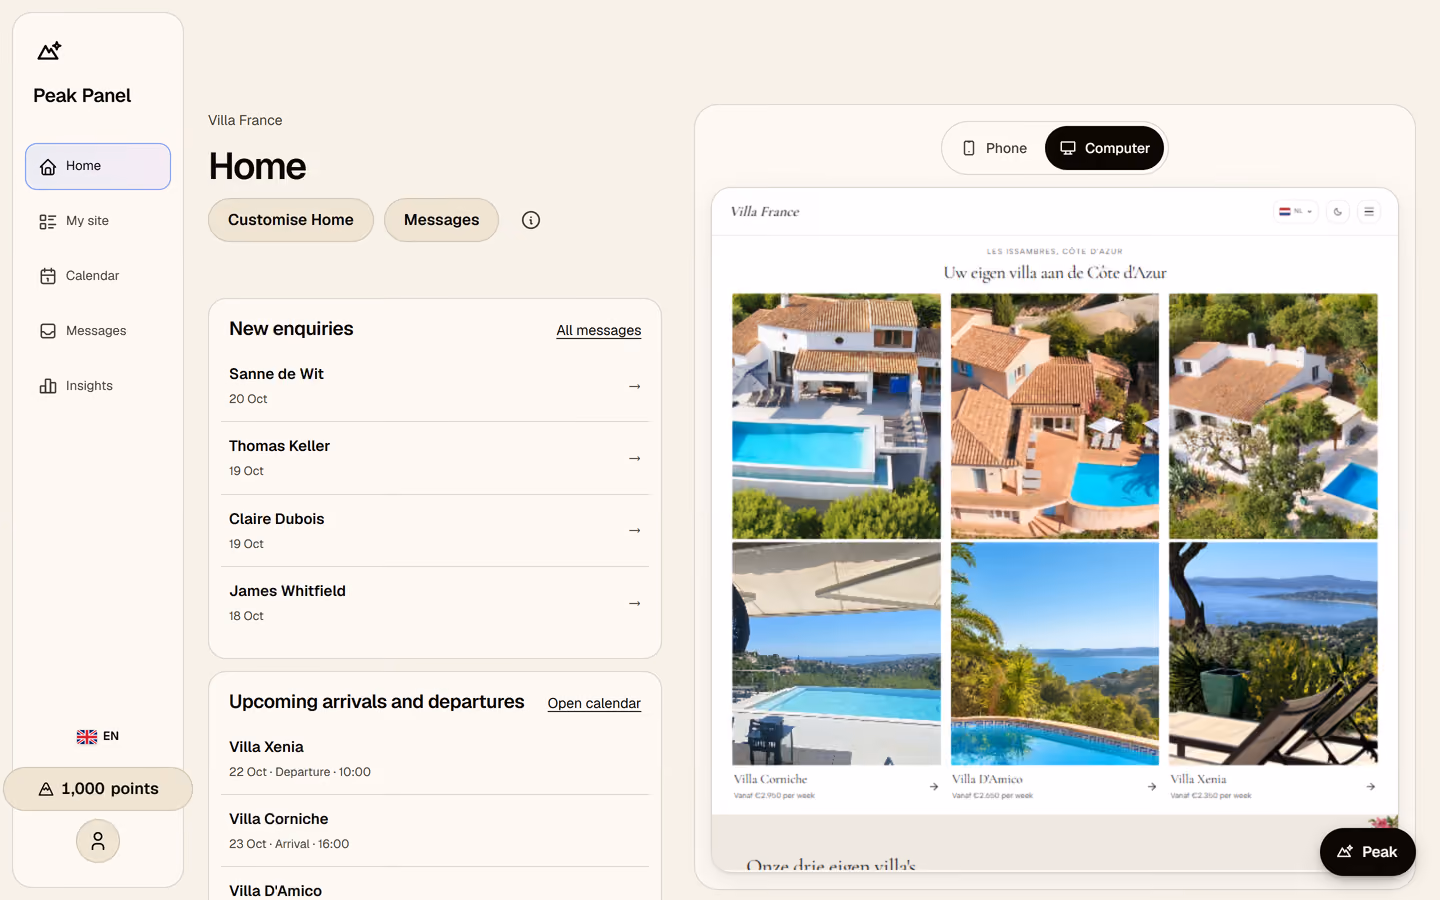Image resolution: width=1440 pixels, height=900 pixels.
Task: Open the 1,000 points rewards button
Action: (x=98, y=789)
